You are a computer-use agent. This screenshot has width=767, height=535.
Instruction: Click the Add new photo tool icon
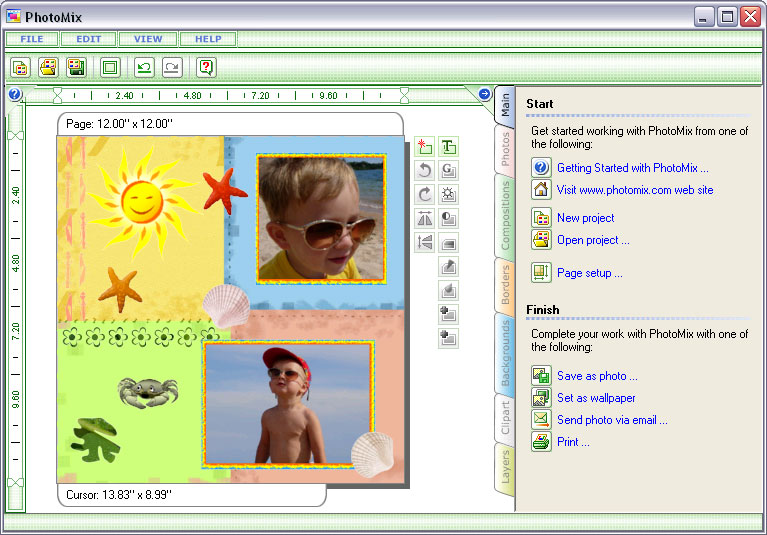click(x=424, y=147)
